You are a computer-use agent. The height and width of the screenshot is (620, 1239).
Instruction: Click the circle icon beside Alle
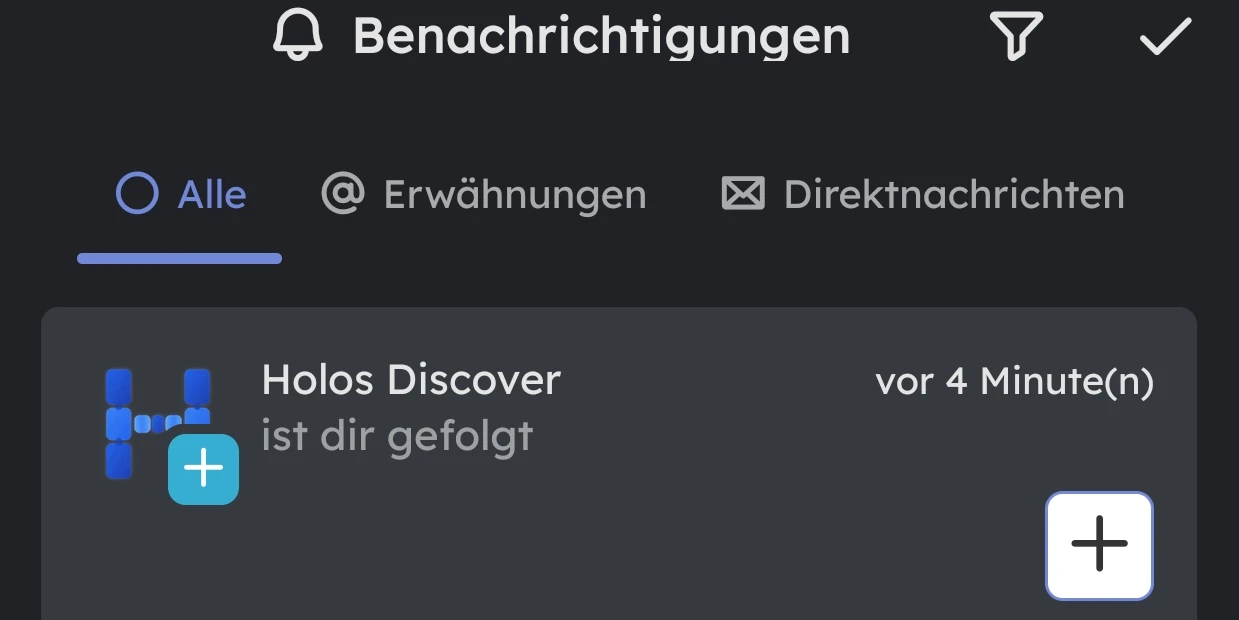(x=137, y=194)
